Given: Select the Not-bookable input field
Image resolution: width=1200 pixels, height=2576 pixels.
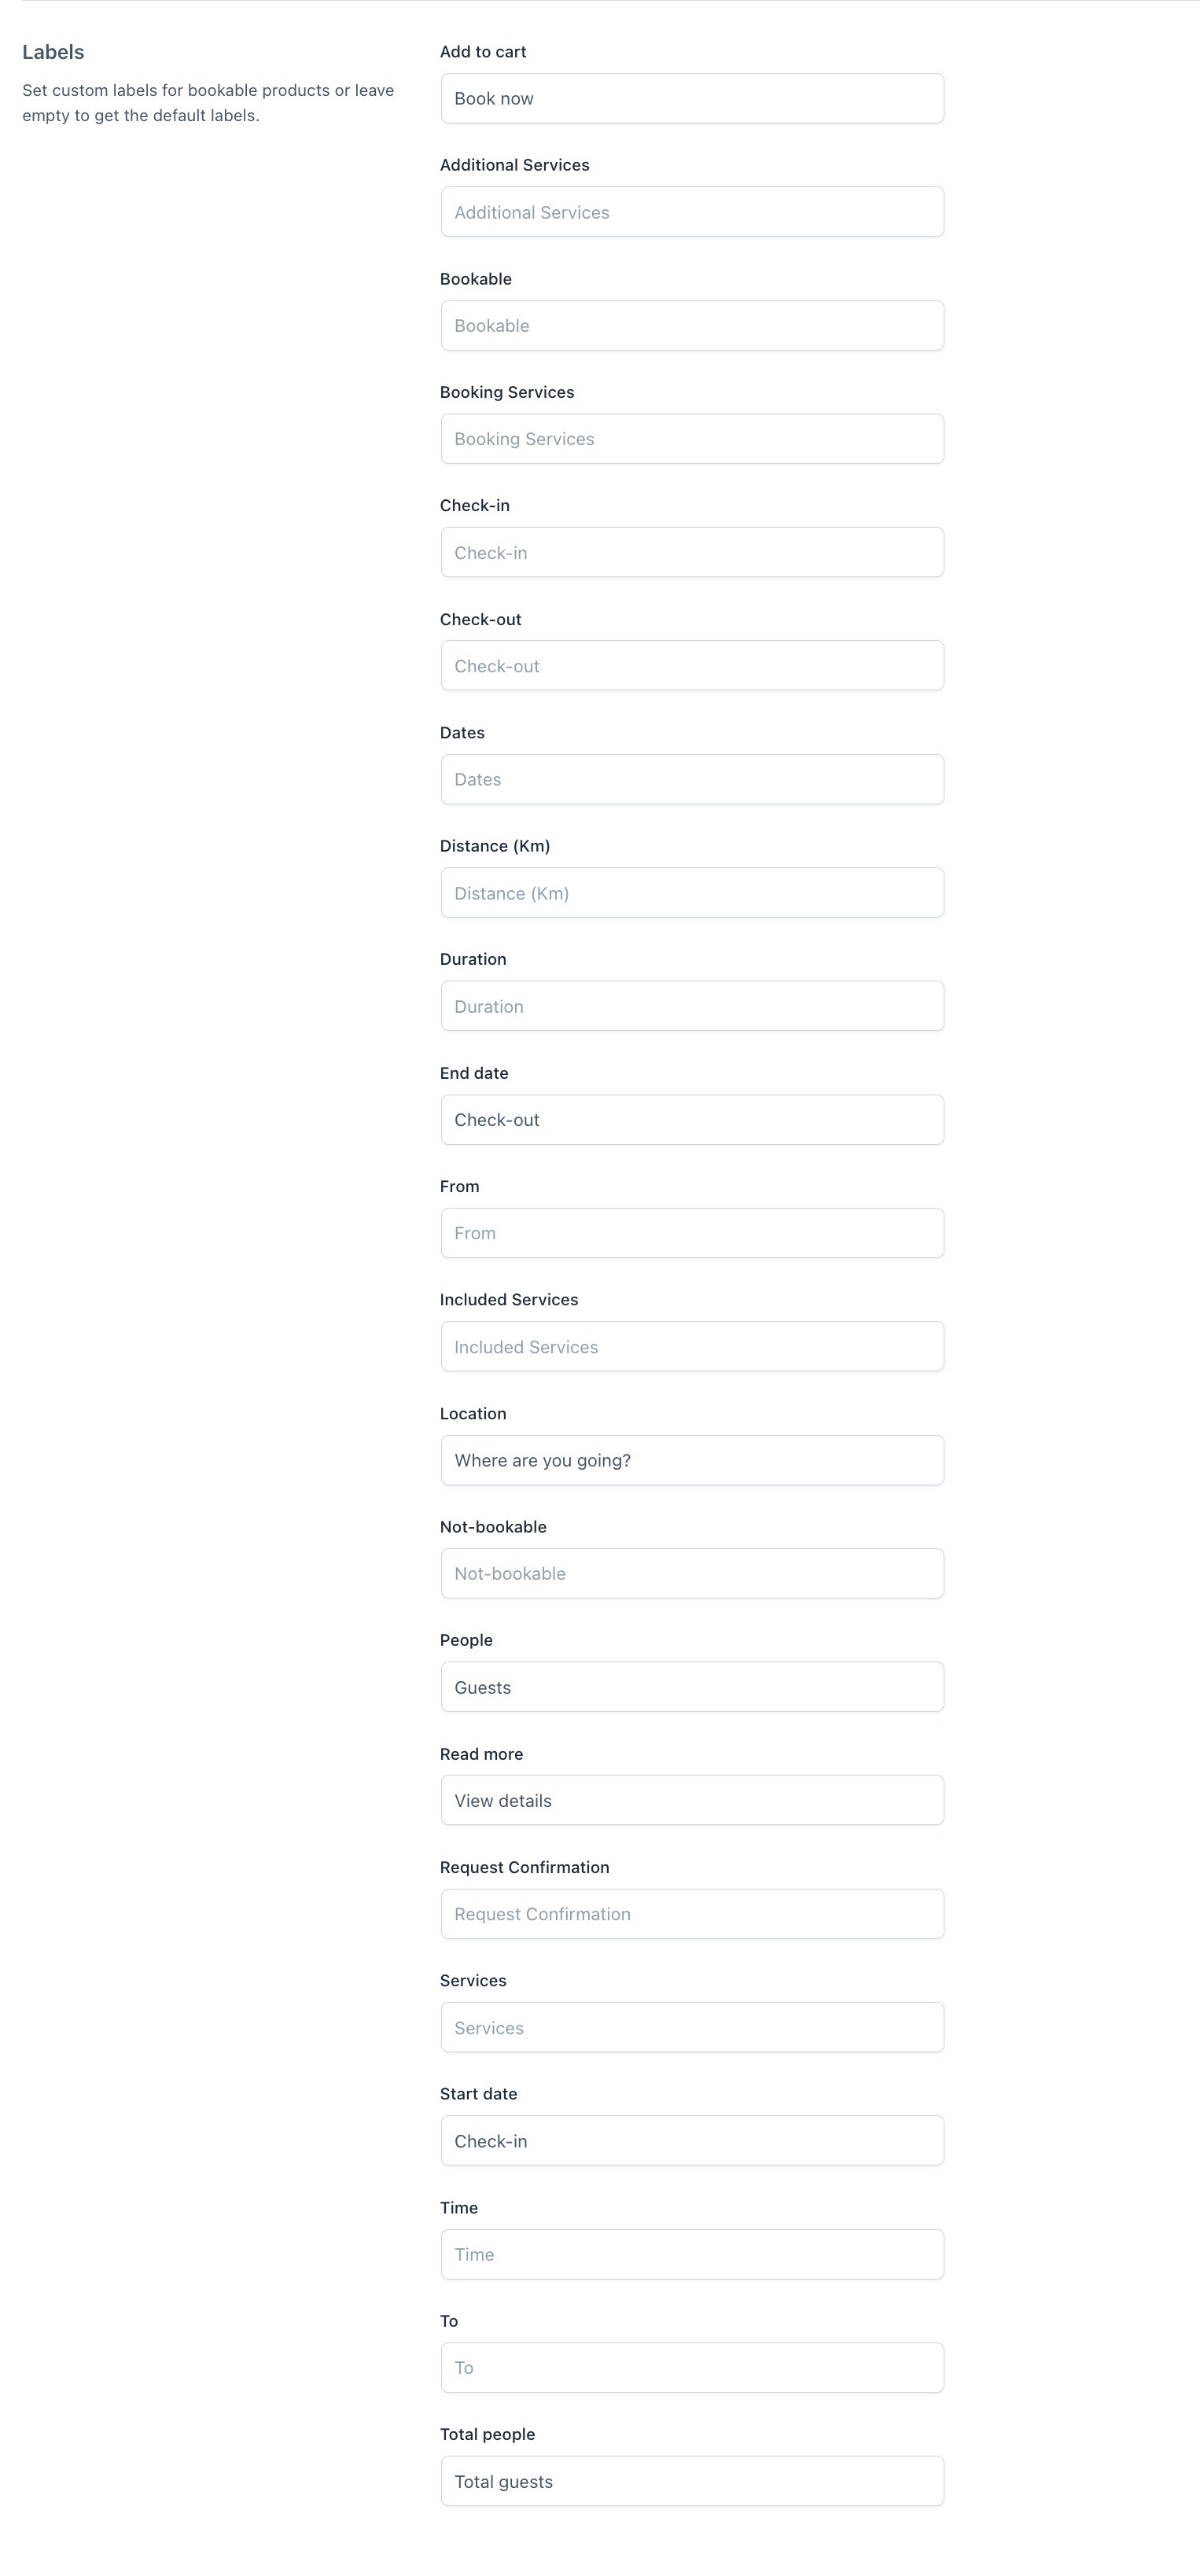Looking at the screenshot, I should (692, 1574).
